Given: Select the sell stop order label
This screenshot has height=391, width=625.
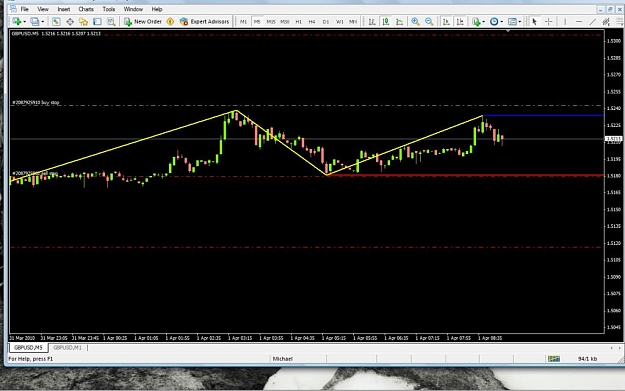Looking at the screenshot, I should (x=35, y=173).
